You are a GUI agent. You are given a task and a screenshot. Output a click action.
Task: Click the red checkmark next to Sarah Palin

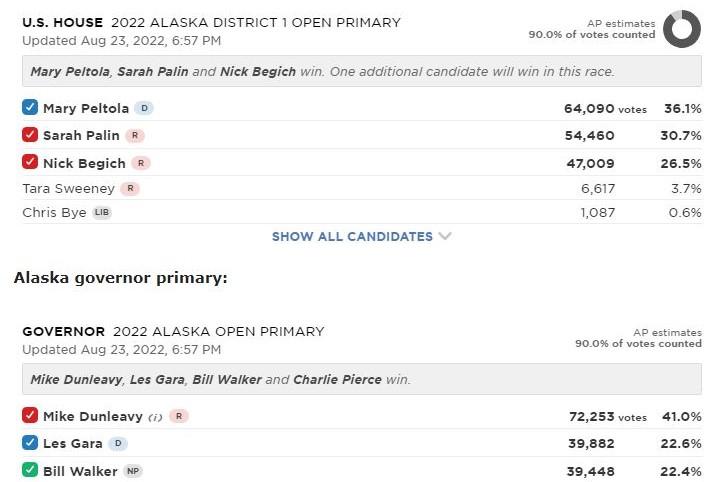30,135
